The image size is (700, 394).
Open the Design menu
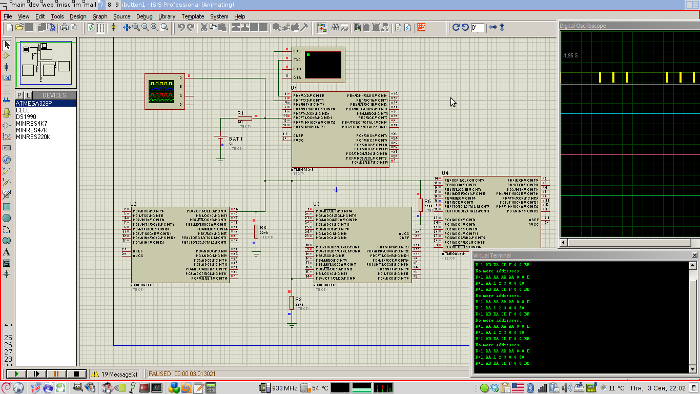(x=78, y=17)
